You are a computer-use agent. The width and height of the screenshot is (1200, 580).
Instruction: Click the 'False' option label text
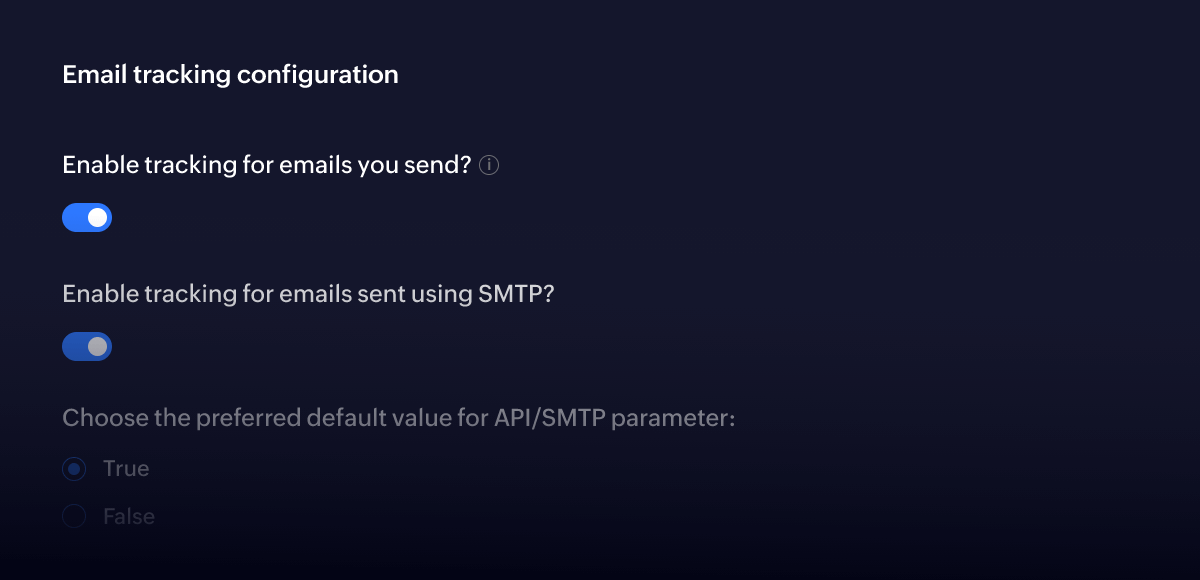129,517
